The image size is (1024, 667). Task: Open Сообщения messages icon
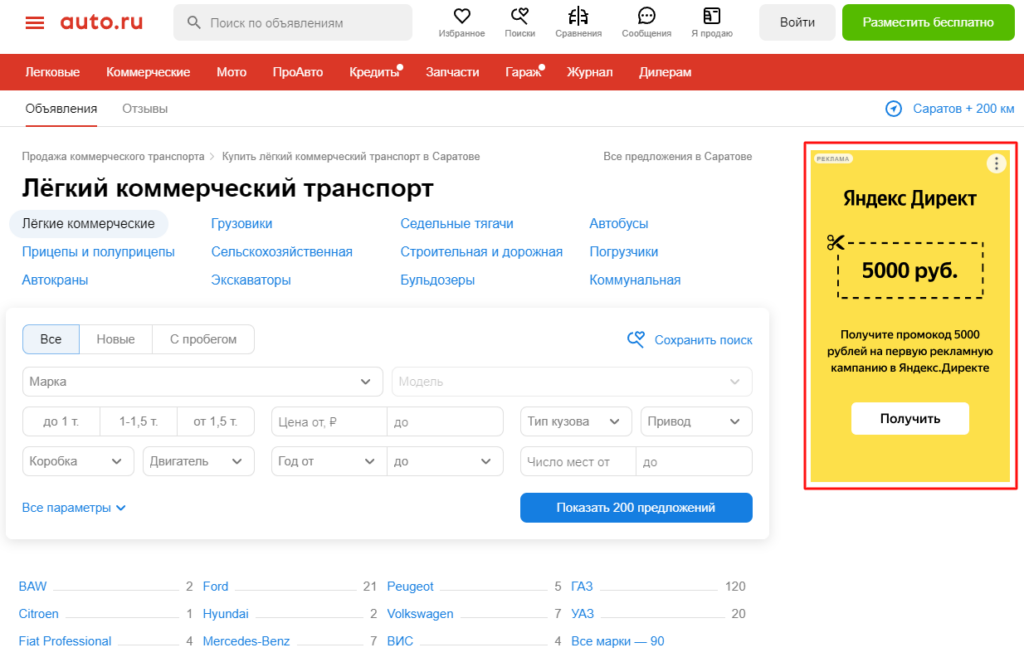pos(645,15)
